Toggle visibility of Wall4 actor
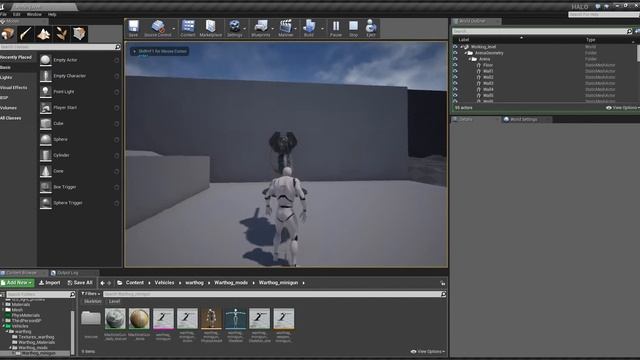This screenshot has width=640, height=360. pyautogui.click(x=455, y=89)
